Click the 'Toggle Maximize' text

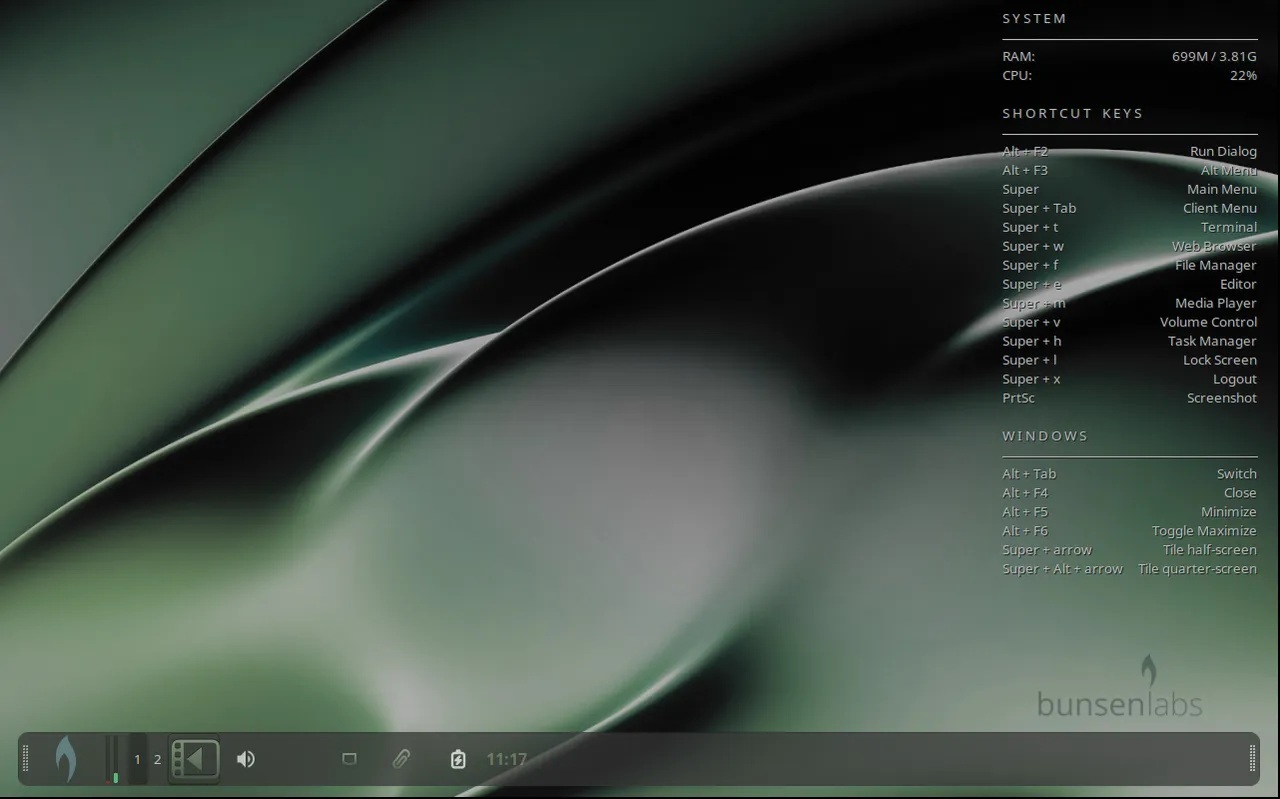pyautogui.click(x=1204, y=532)
